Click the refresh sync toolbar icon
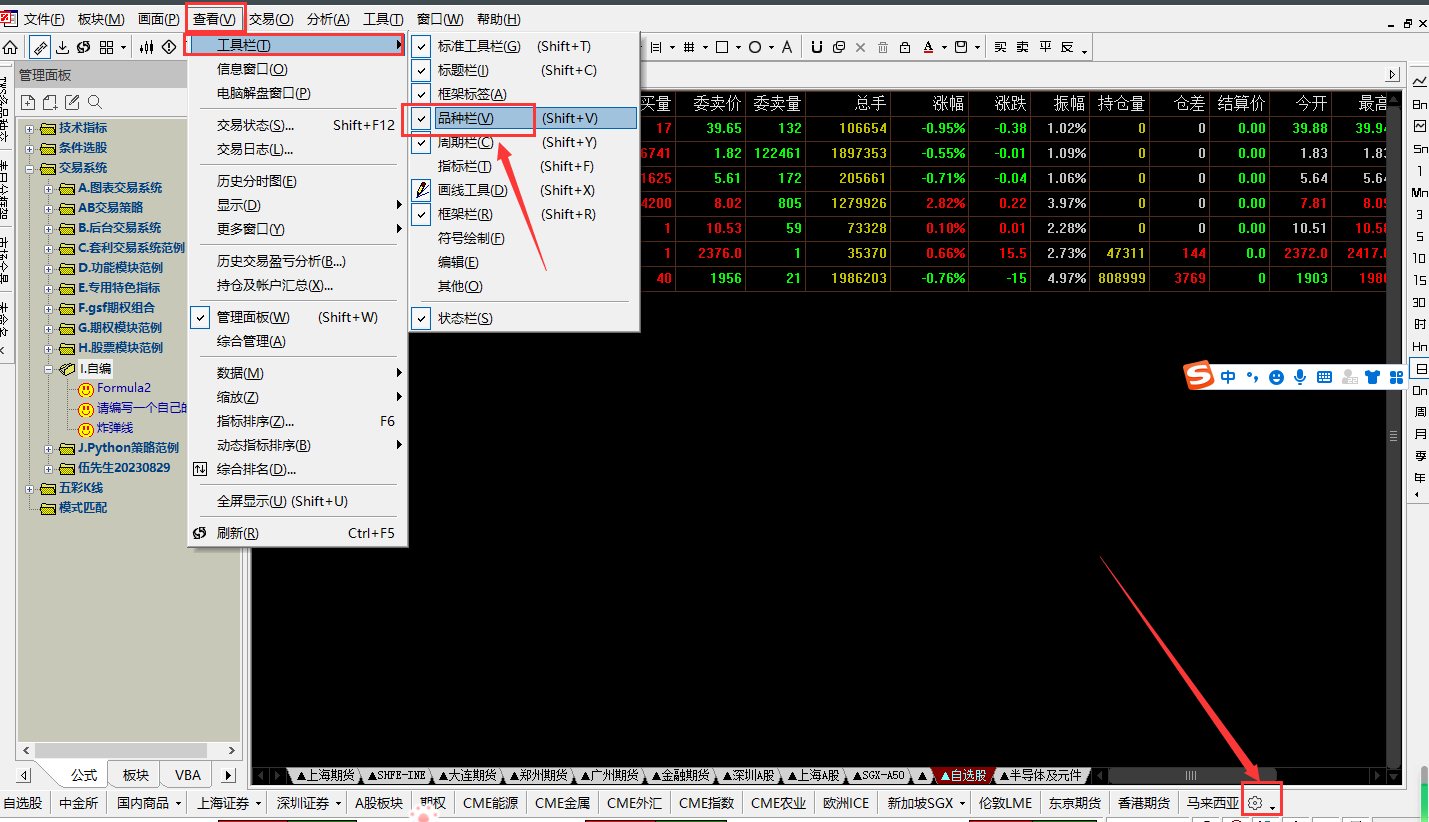1429x822 pixels. [84, 47]
